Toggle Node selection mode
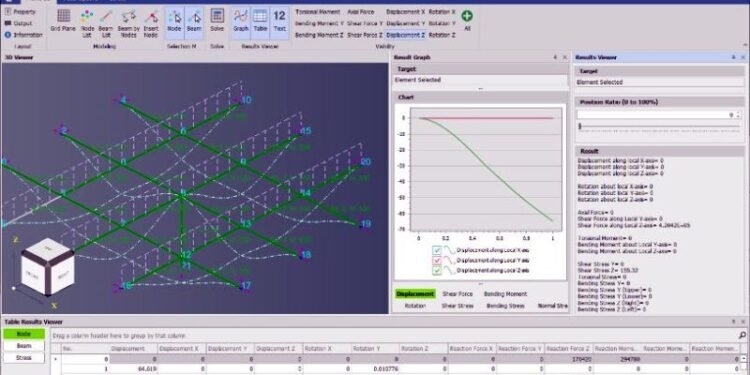Viewport: 750px width, 375px height. (174, 22)
